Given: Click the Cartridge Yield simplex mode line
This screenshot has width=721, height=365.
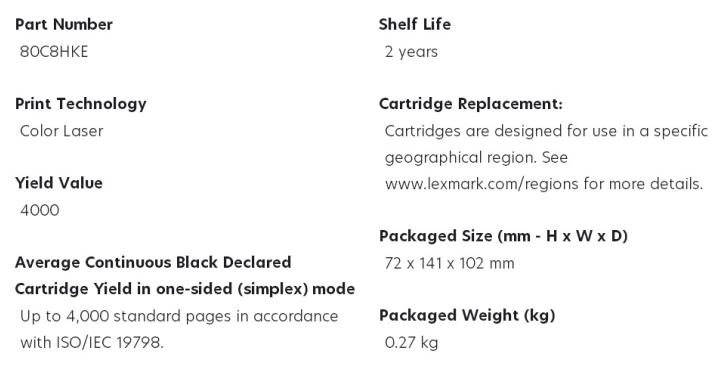Looking at the screenshot, I should click(x=185, y=289).
